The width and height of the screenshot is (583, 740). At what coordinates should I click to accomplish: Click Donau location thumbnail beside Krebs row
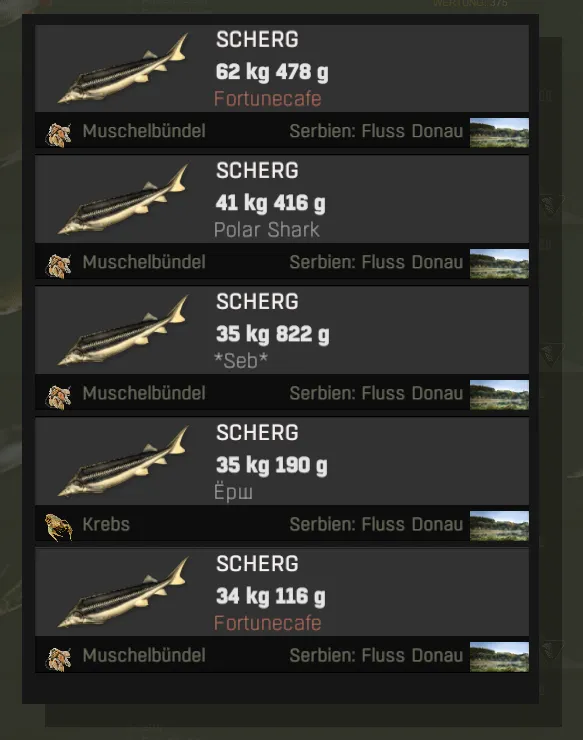(499, 526)
